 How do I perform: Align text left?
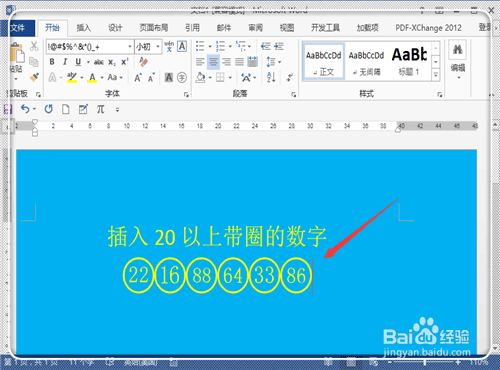[x=200, y=62]
